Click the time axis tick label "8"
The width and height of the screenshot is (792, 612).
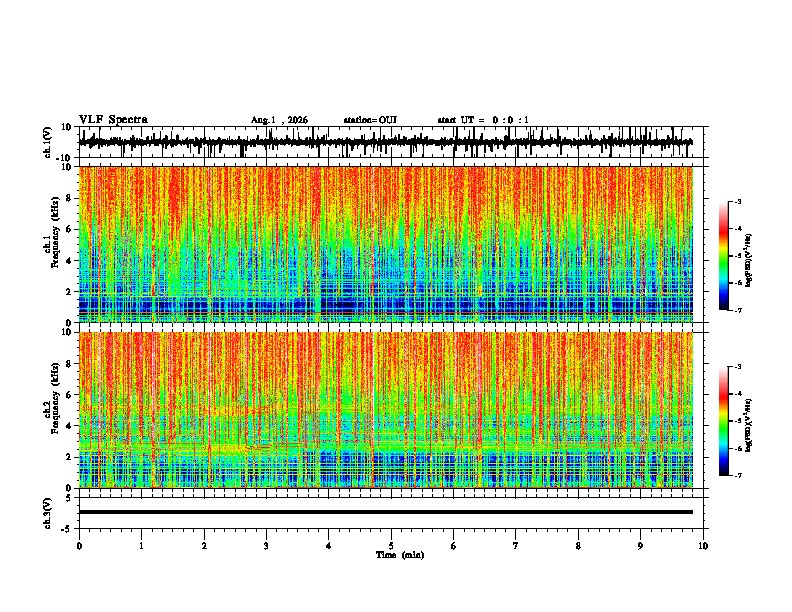pos(578,546)
